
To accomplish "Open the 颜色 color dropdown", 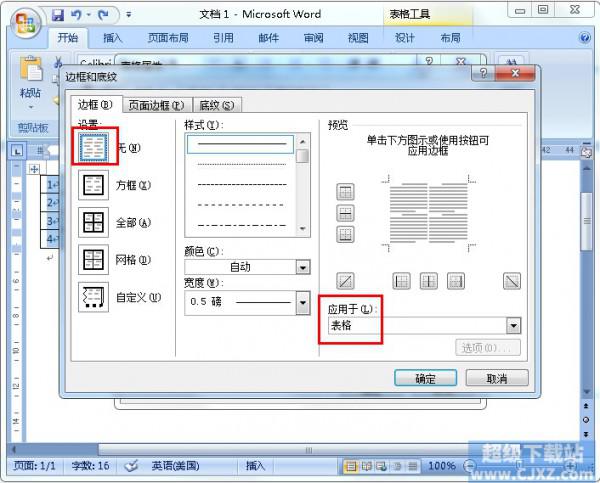I will pos(303,267).
